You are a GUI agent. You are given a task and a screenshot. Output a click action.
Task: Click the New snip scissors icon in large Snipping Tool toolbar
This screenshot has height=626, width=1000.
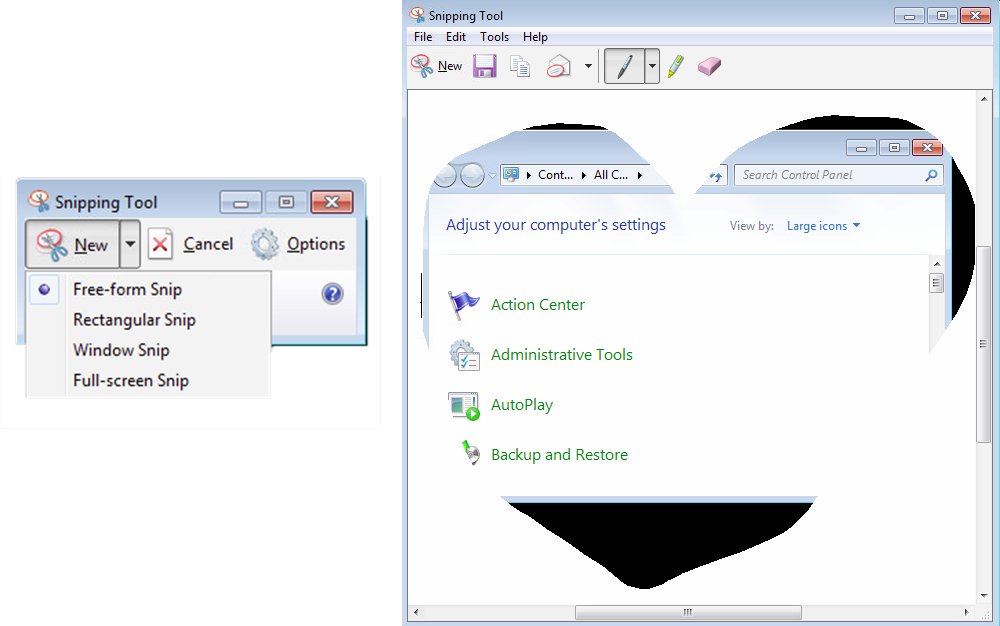tap(422, 66)
